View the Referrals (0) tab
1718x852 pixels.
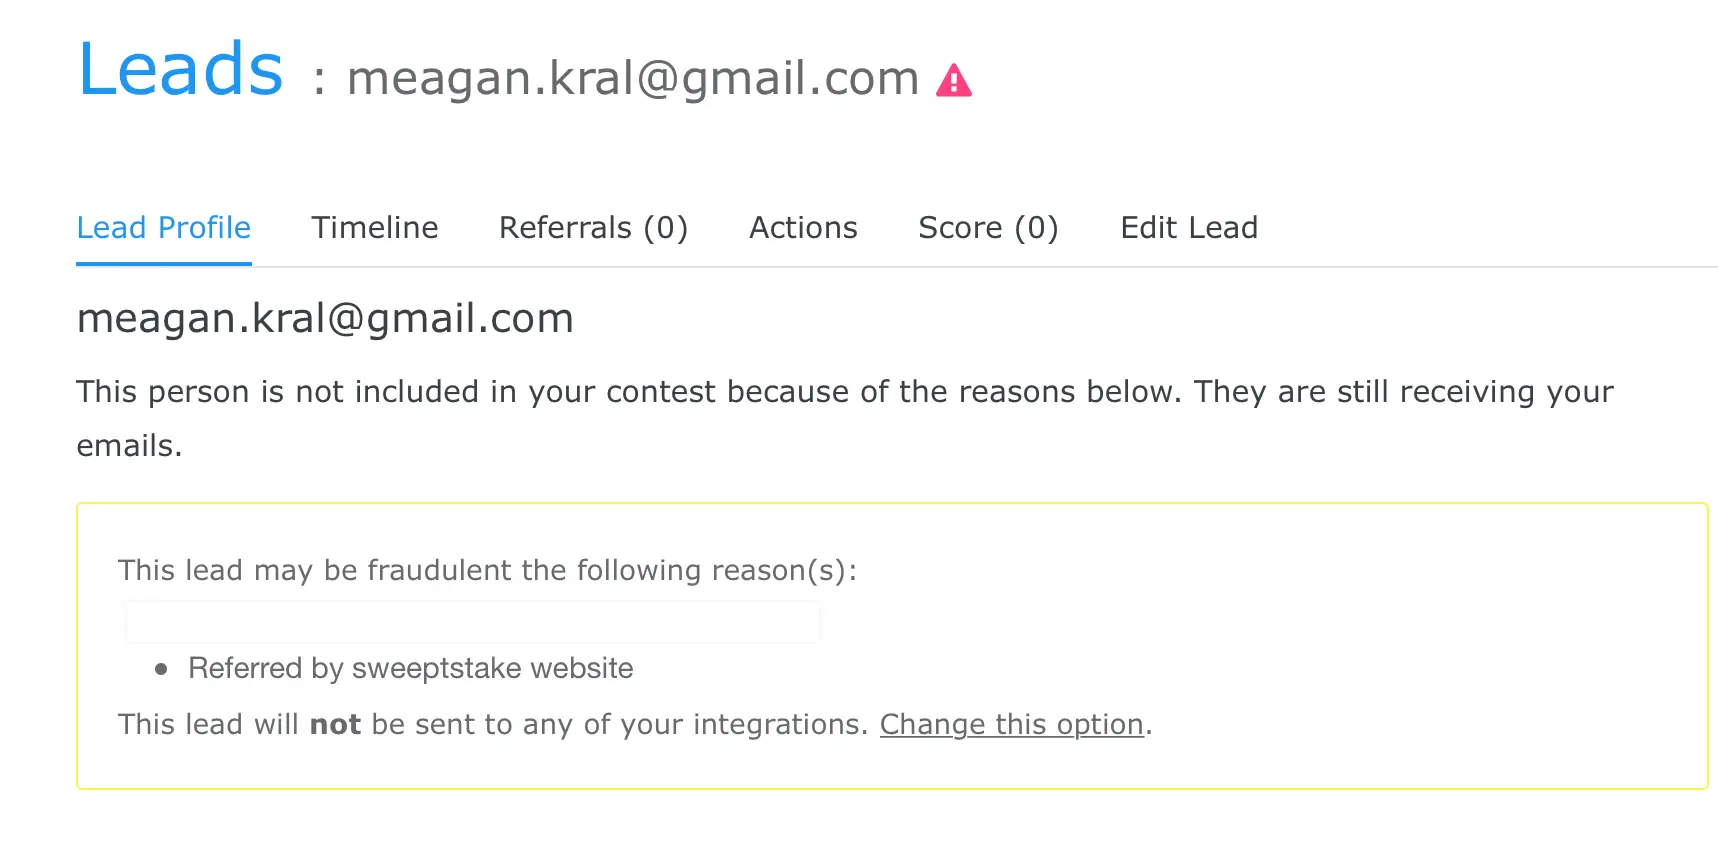coord(593,228)
